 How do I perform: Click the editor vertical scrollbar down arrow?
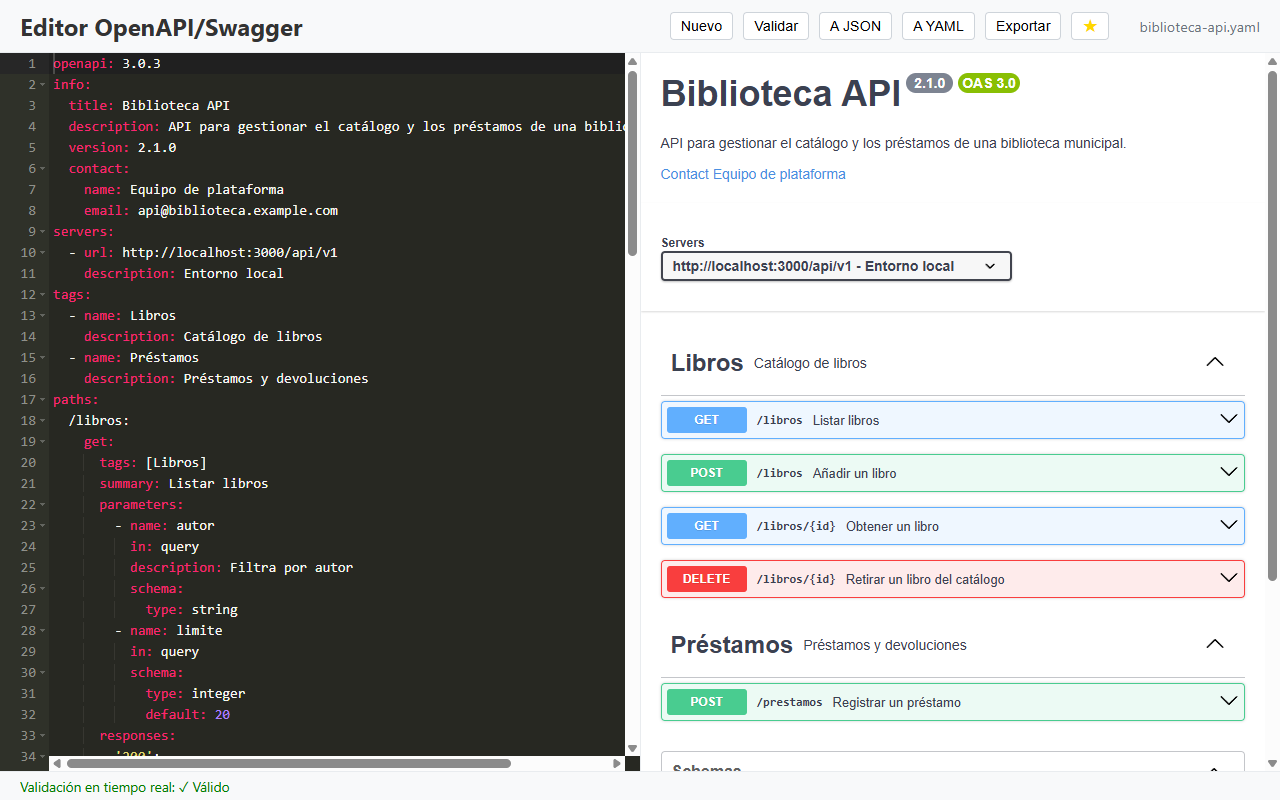[x=632, y=748]
